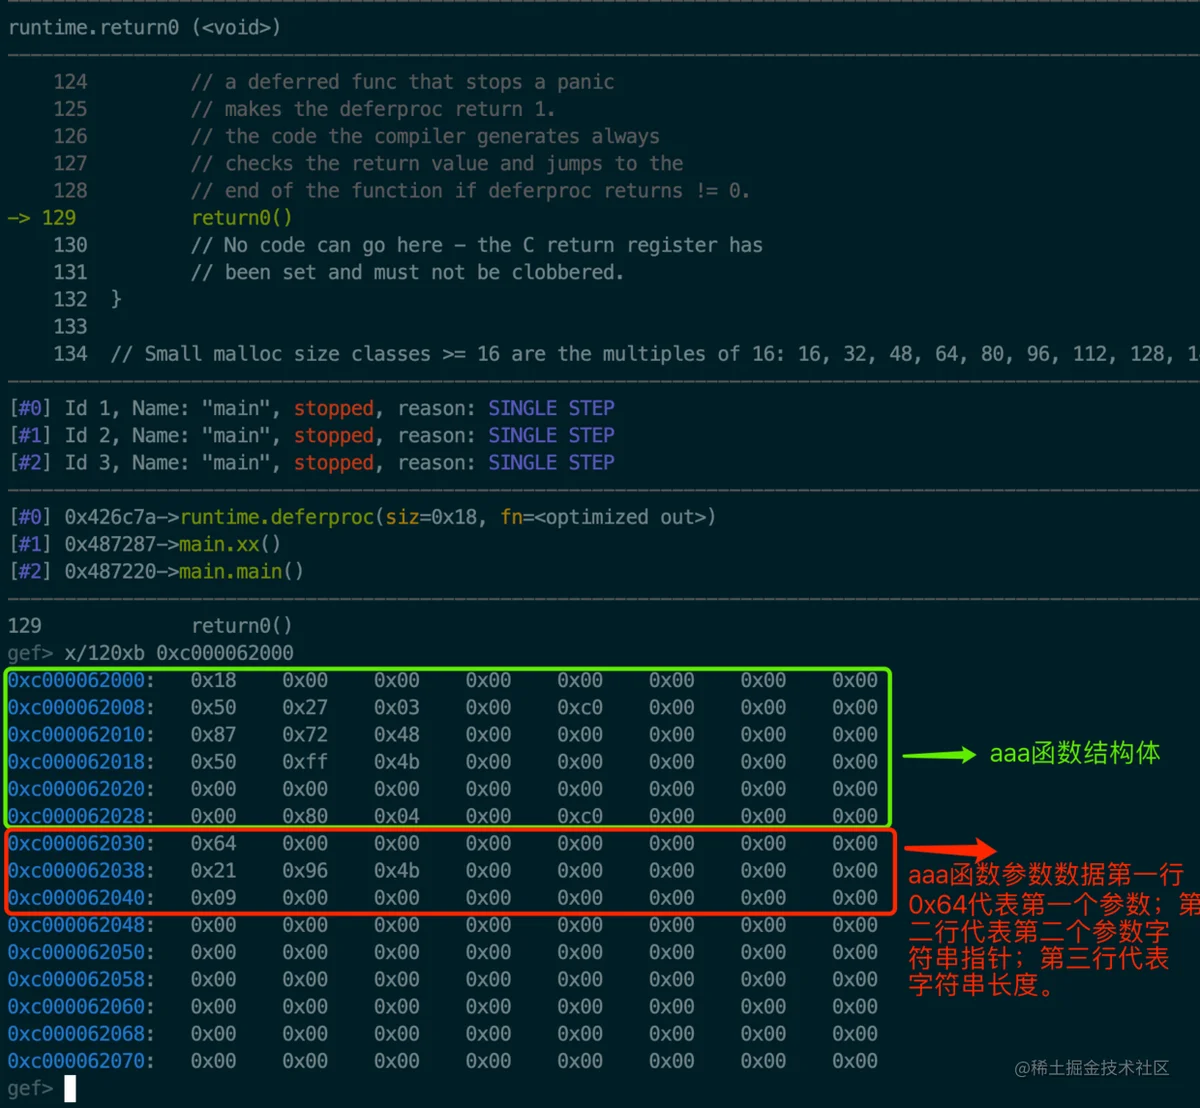Click the current line 129 return0() statement
This screenshot has width=1200, height=1108.
tap(242, 218)
